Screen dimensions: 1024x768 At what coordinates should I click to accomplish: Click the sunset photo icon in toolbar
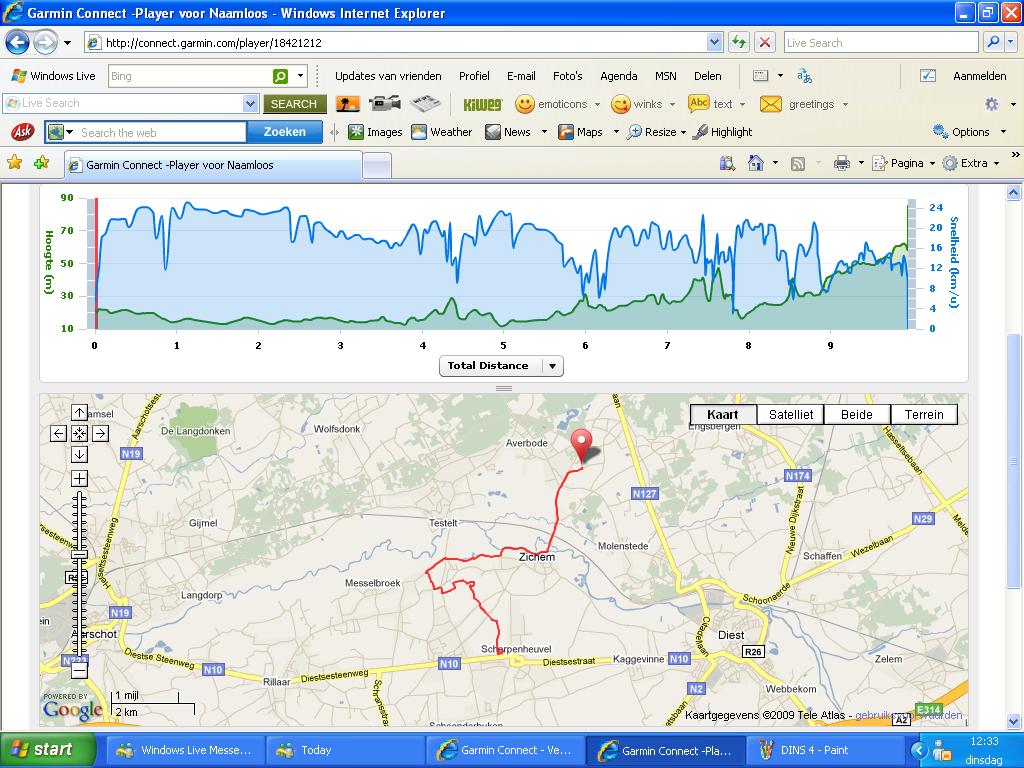tap(347, 104)
